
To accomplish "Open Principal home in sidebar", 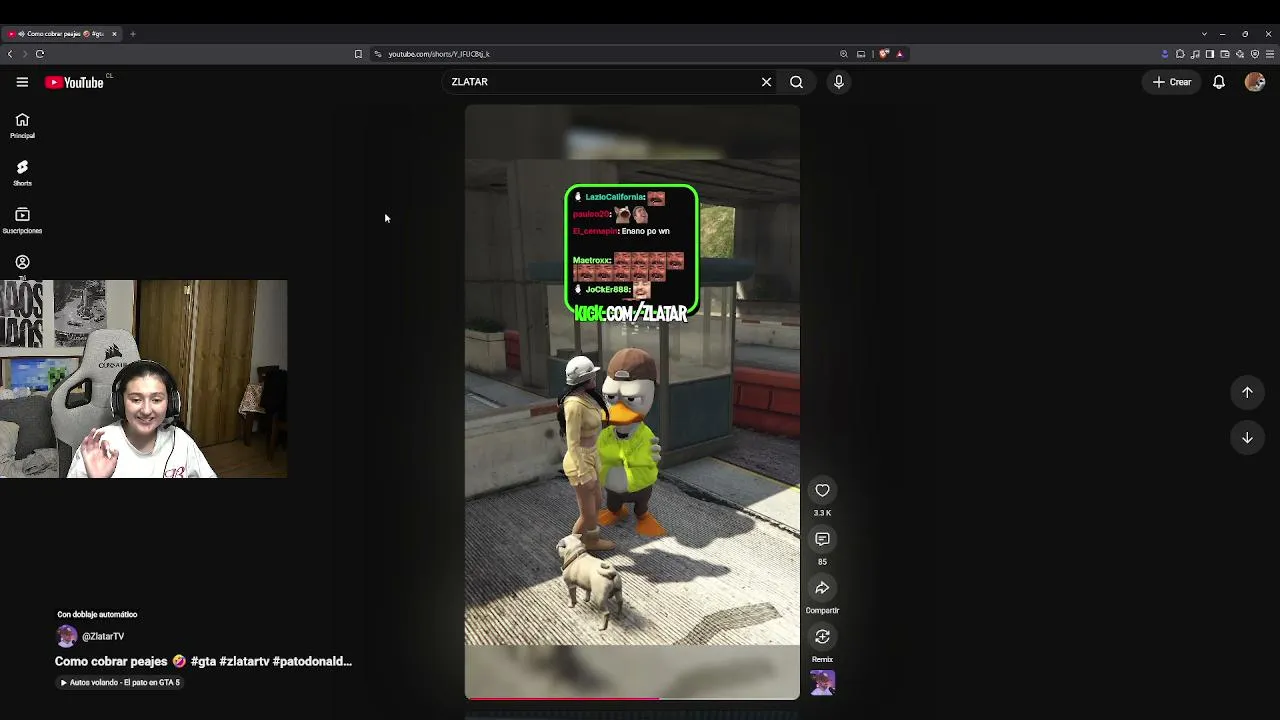I will [x=22, y=125].
